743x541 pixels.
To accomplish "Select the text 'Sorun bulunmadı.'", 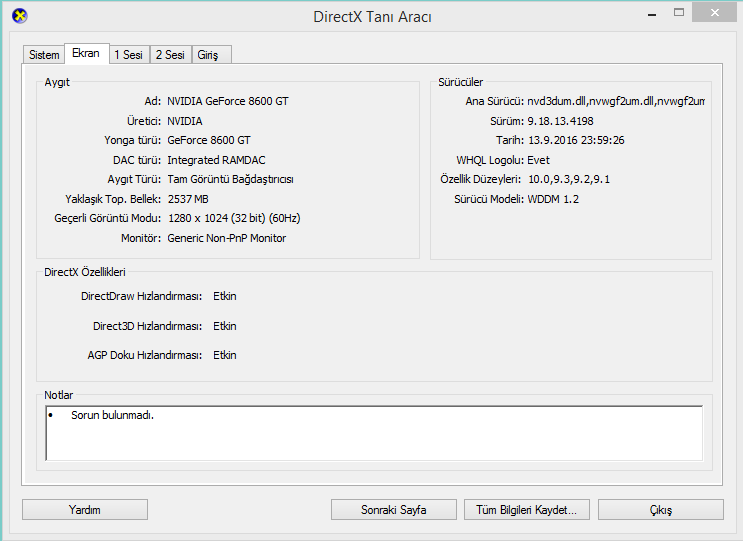I will [112, 415].
